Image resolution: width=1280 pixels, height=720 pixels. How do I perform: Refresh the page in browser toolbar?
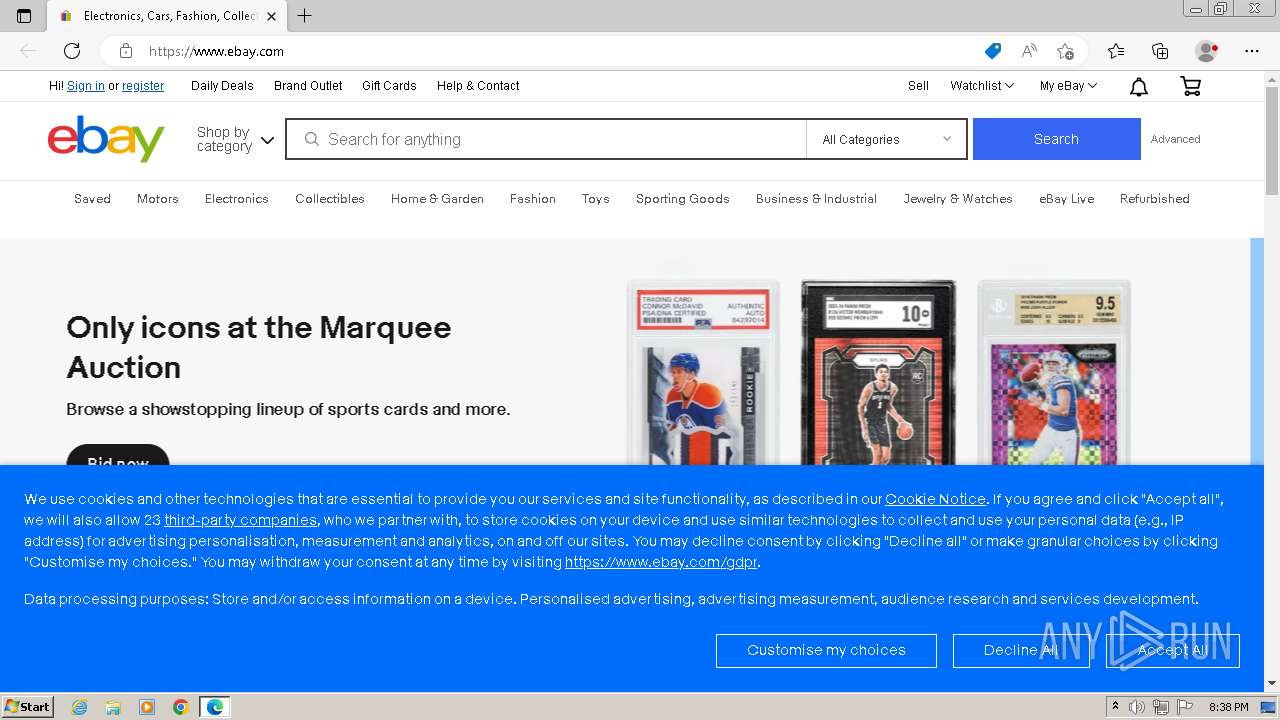pyautogui.click(x=72, y=51)
